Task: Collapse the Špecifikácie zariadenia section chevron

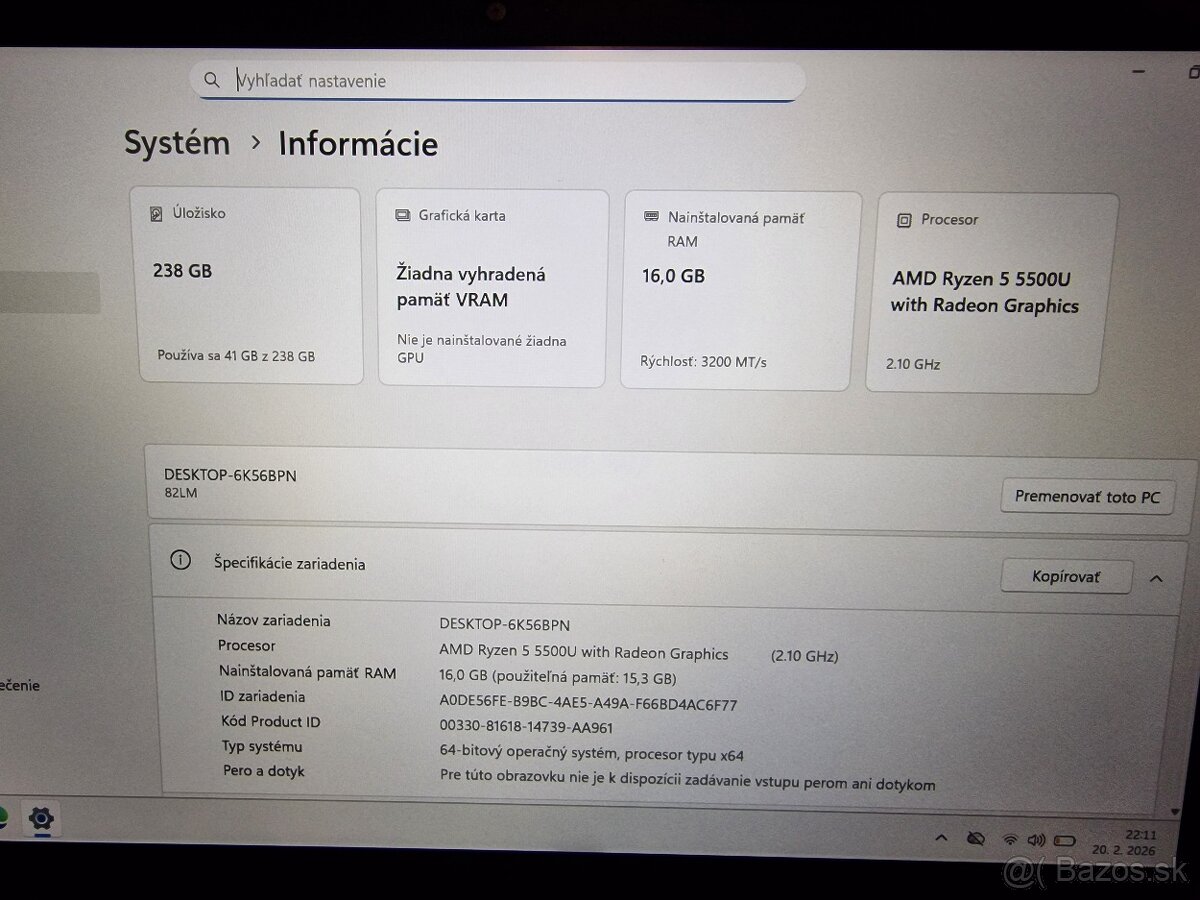Action: click(x=1156, y=578)
